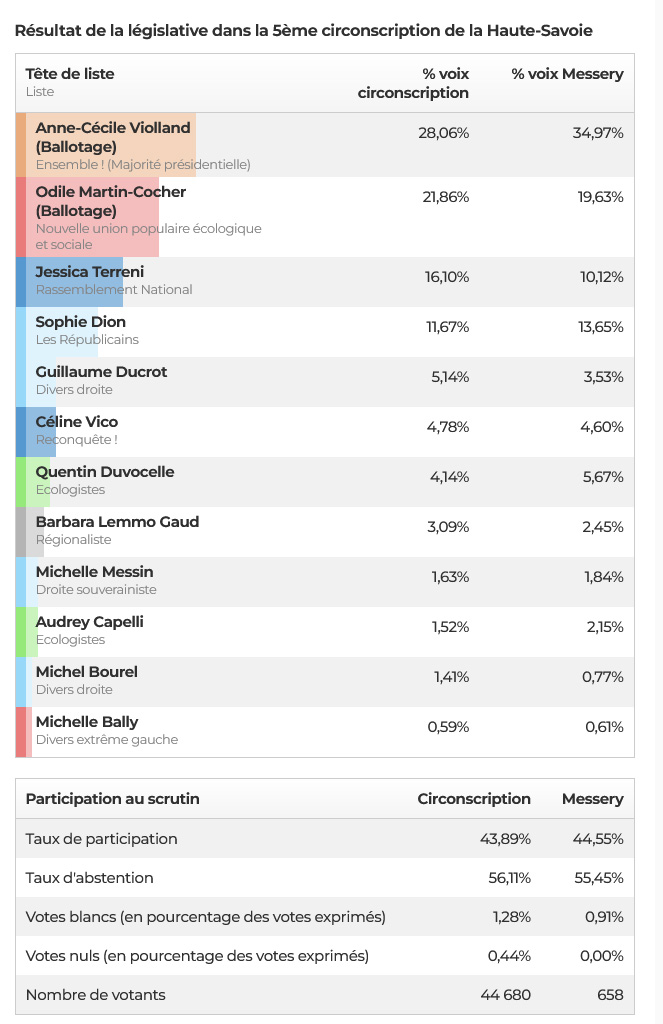Click Sophie Dion candidate name

coord(80,322)
